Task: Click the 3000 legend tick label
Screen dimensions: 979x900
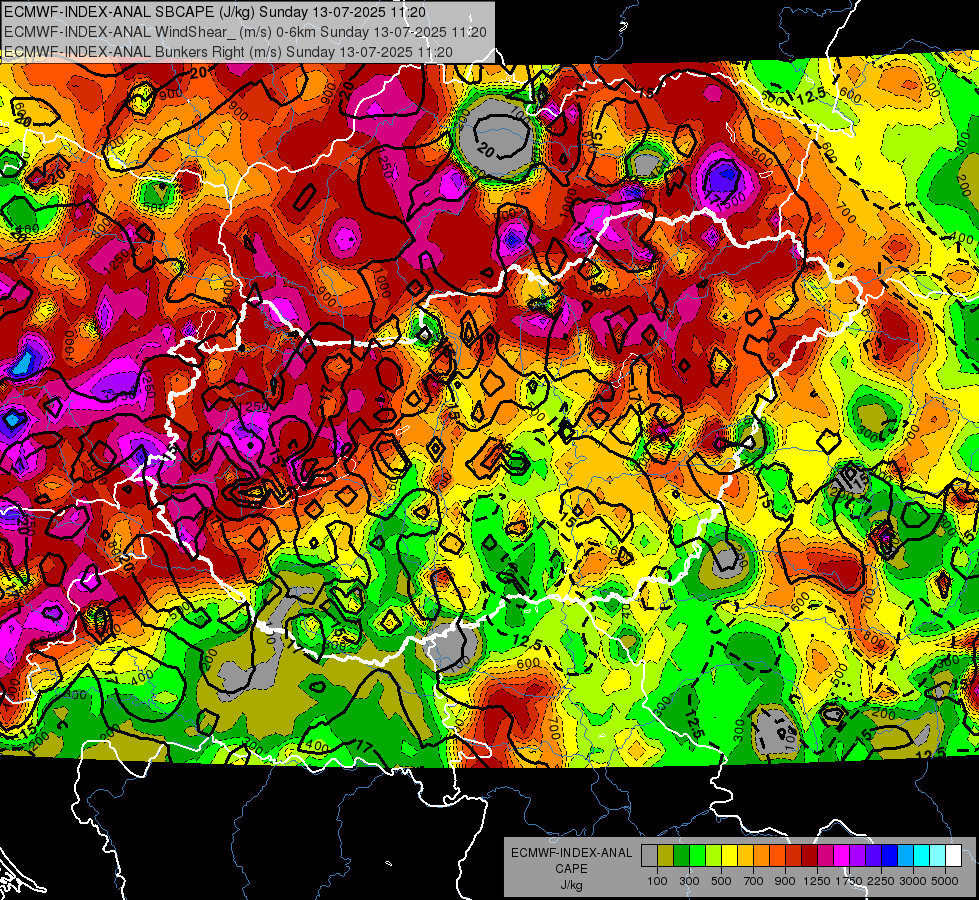Action: pos(913,881)
